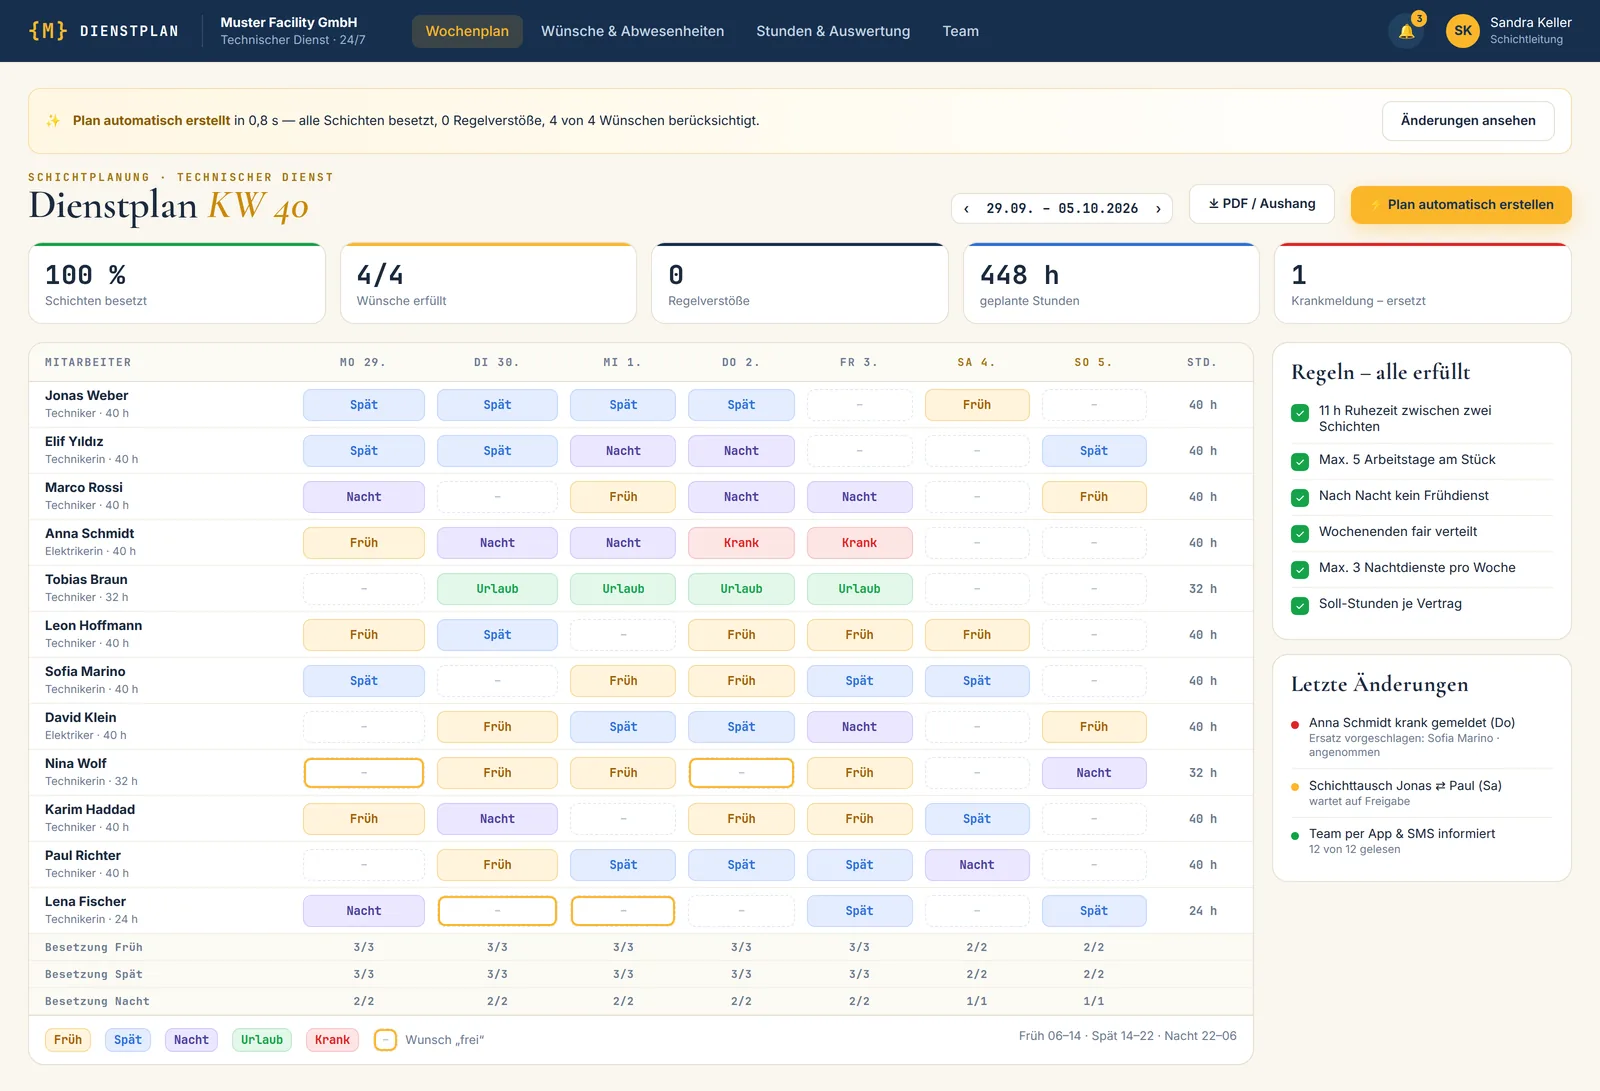Select the Wochenplan tab
The image size is (1600, 1091).
pos(467,31)
